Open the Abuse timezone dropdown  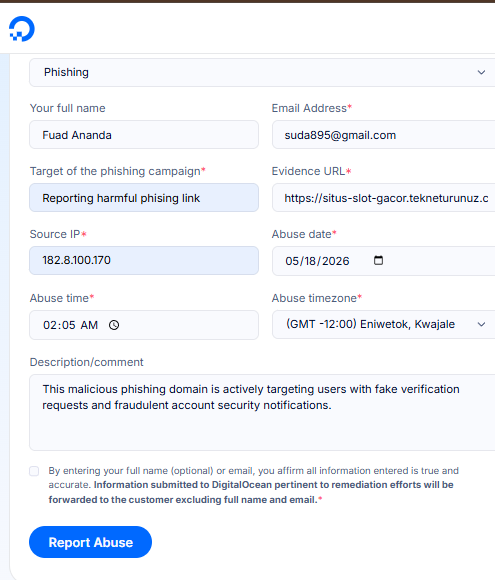(384, 324)
